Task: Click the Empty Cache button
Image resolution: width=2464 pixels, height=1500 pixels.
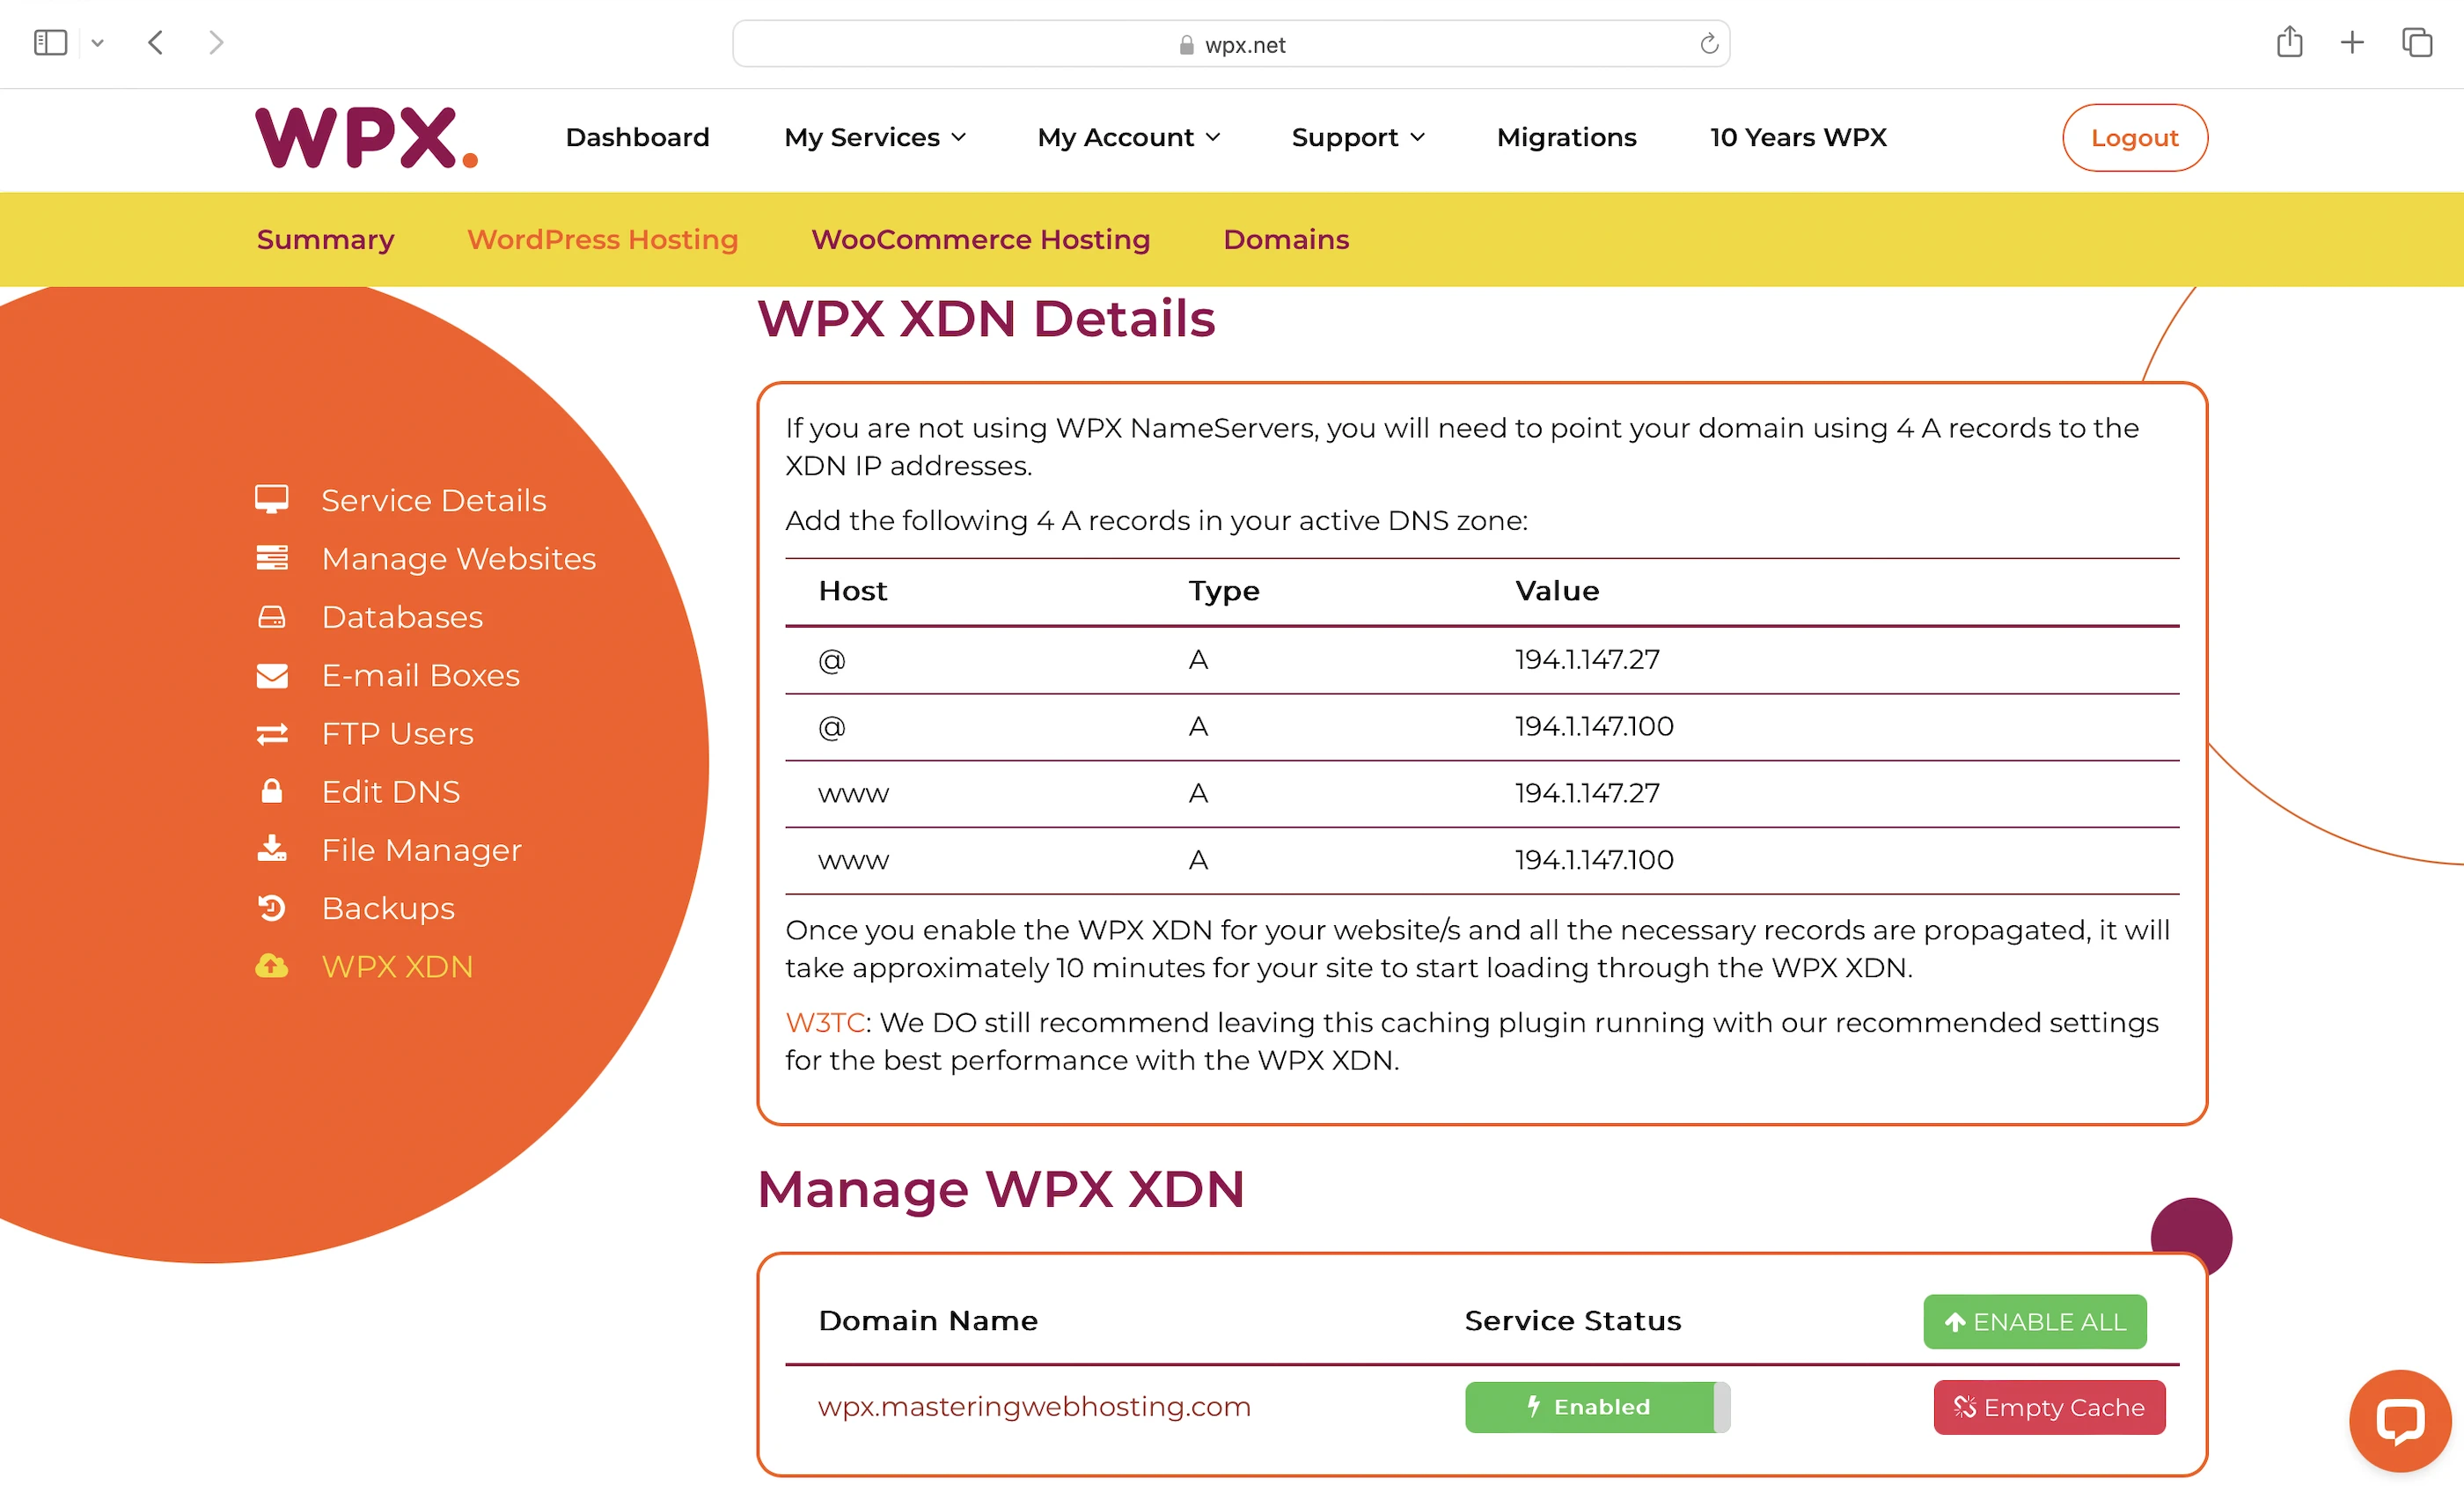Action: point(2048,1407)
